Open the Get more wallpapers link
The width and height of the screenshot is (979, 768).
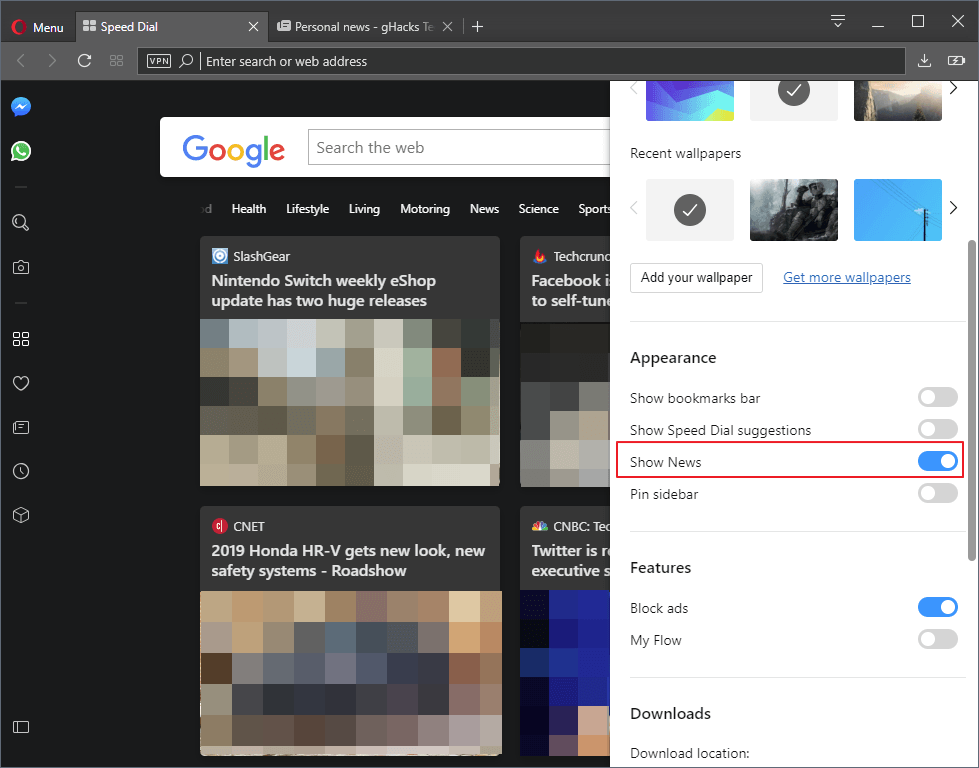847,277
